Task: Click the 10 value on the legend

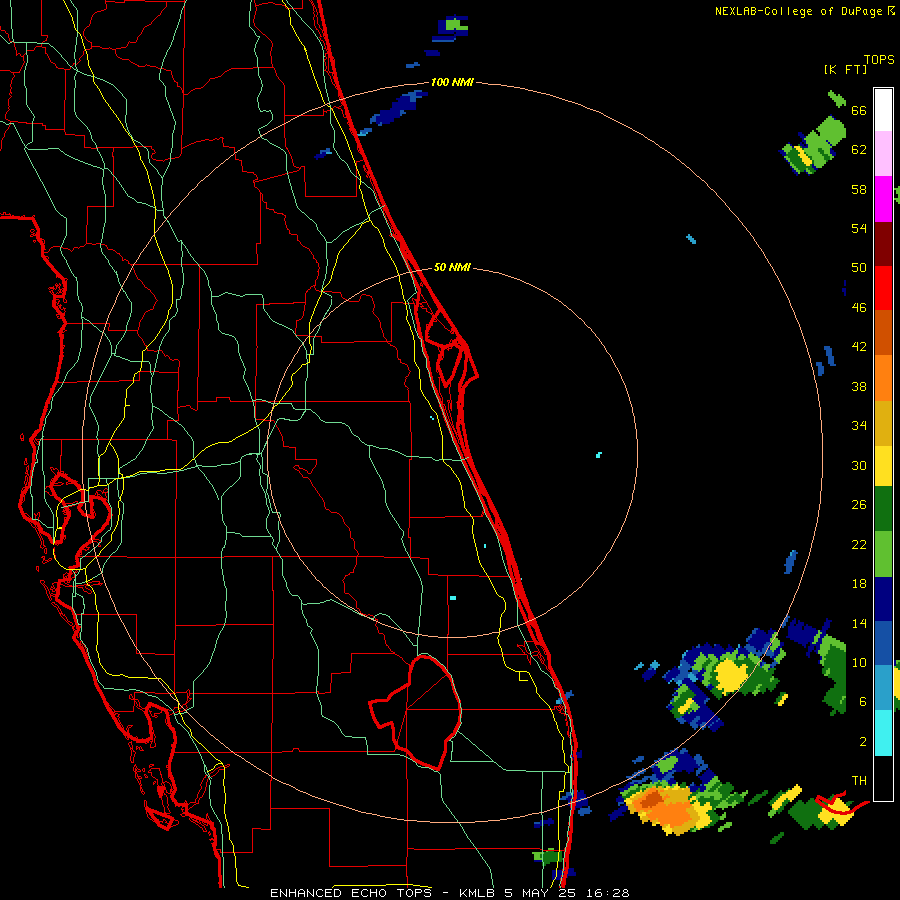Action: point(859,663)
